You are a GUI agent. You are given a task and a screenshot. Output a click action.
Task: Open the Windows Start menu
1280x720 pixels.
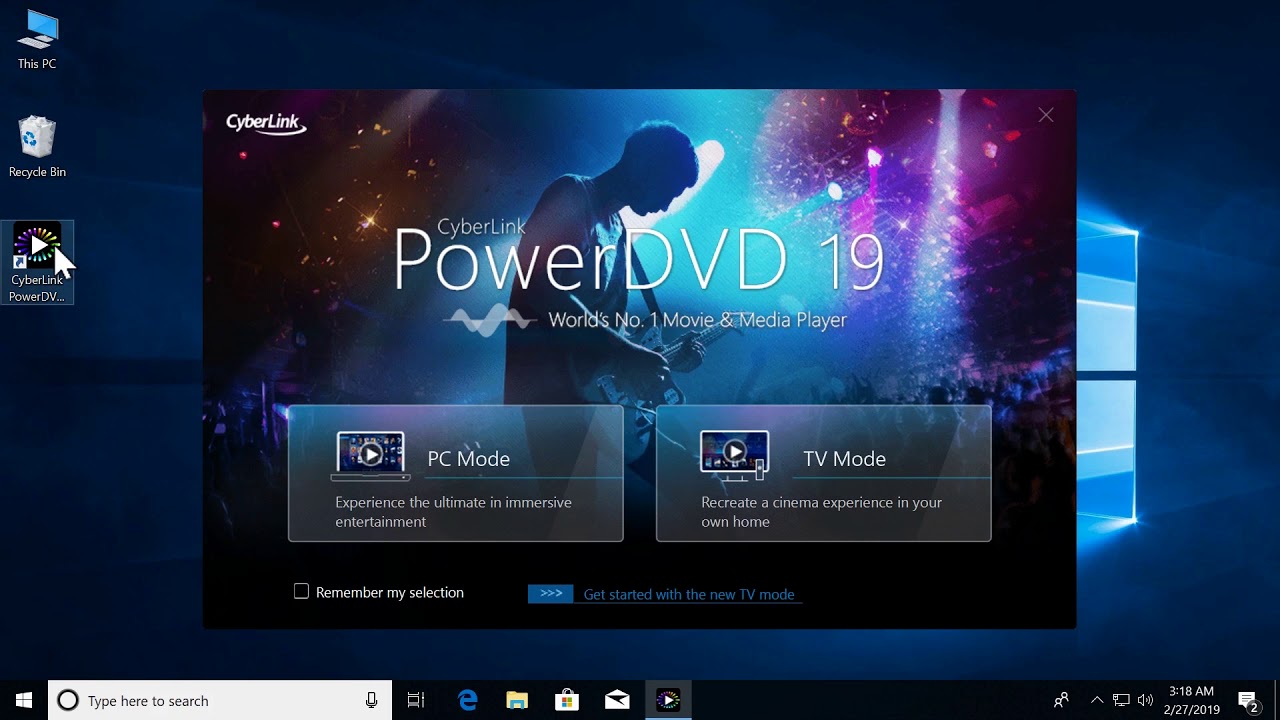tap(24, 700)
